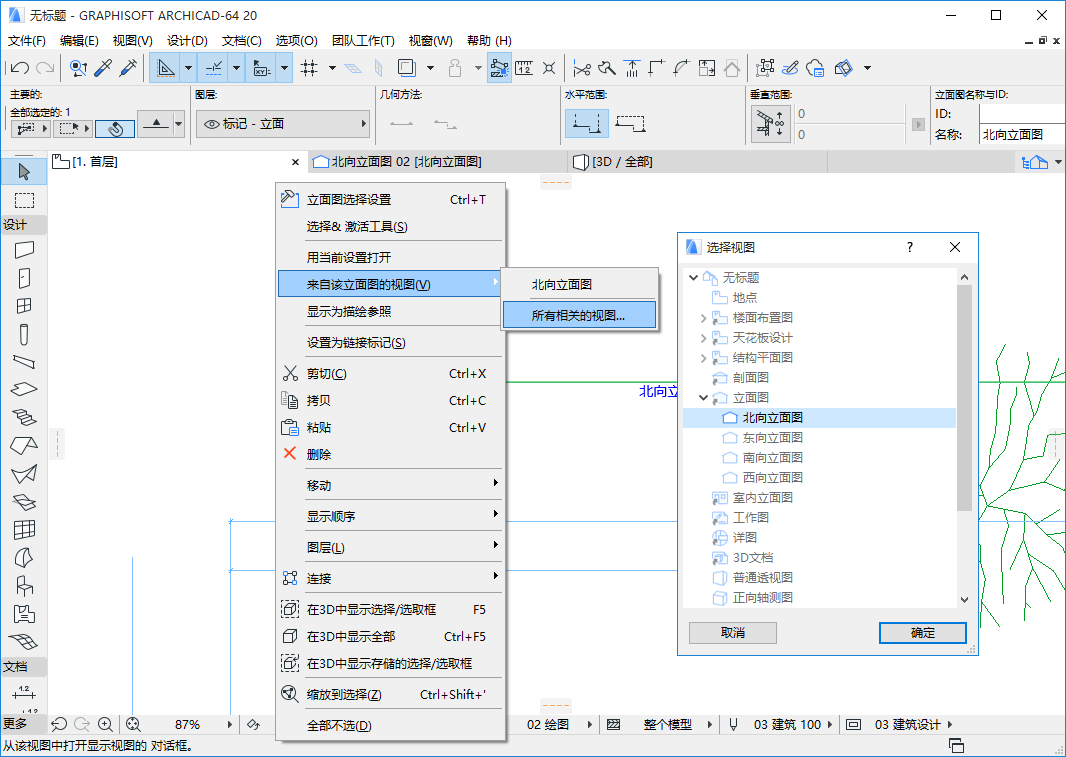Click the Trim tool scissors icon in toolbar
Screen dimensions: 1066x757
tap(582, 68)
